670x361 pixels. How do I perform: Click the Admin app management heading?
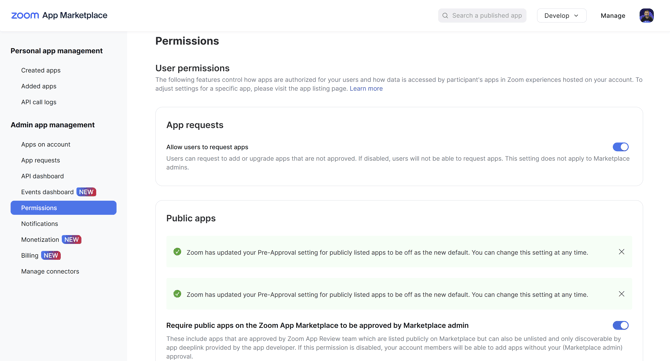(x=53, y=125)
